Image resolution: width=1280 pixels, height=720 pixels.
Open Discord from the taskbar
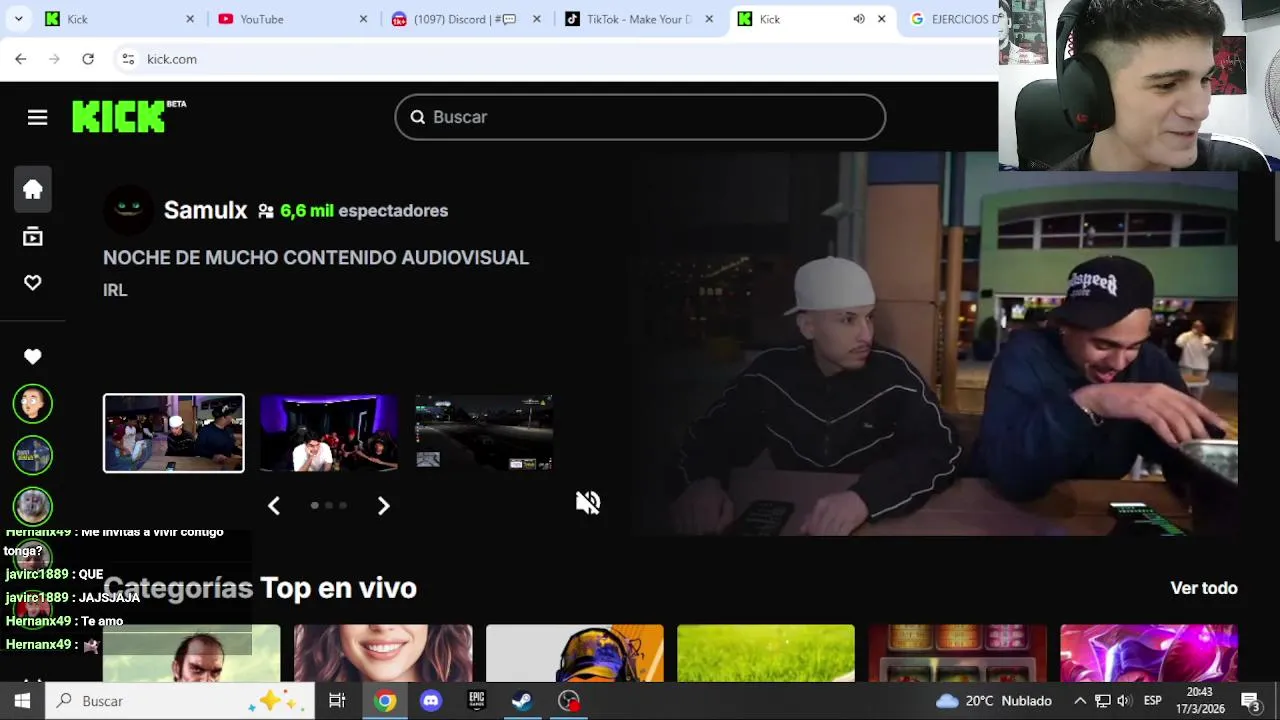(431, 701)
